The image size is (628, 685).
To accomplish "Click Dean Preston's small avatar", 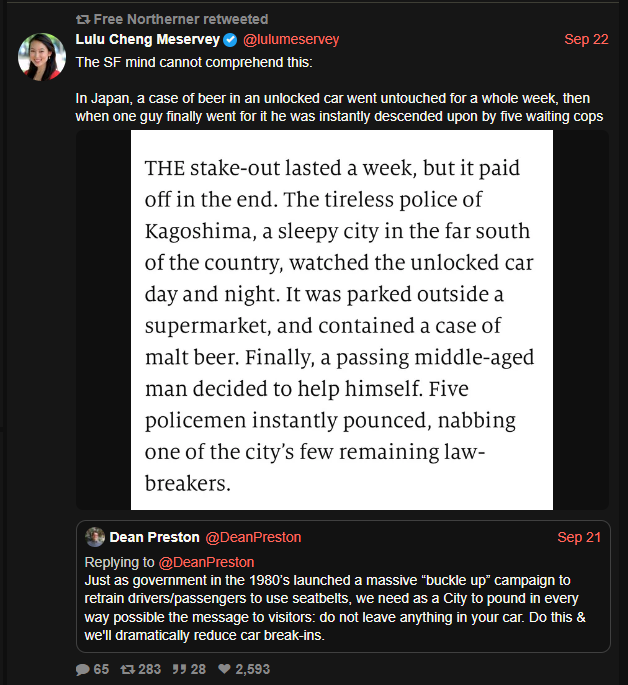I will tap(95, 537).
